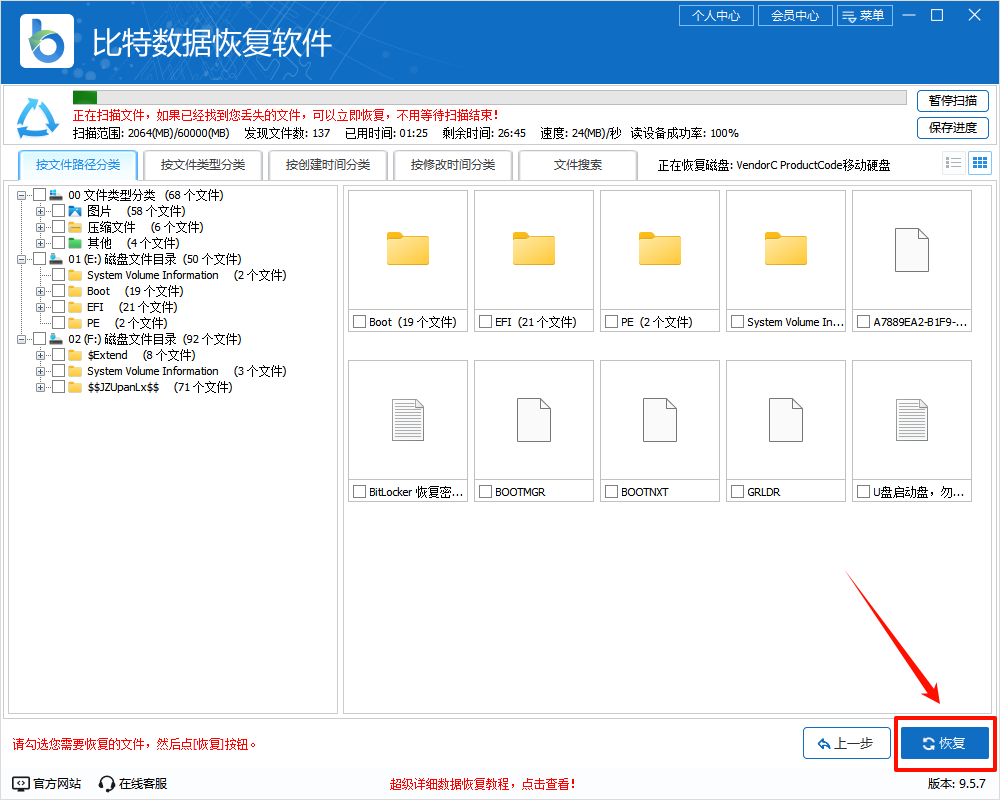Expand the $$JZUpanLx$$ folder node

pos(40,386)
